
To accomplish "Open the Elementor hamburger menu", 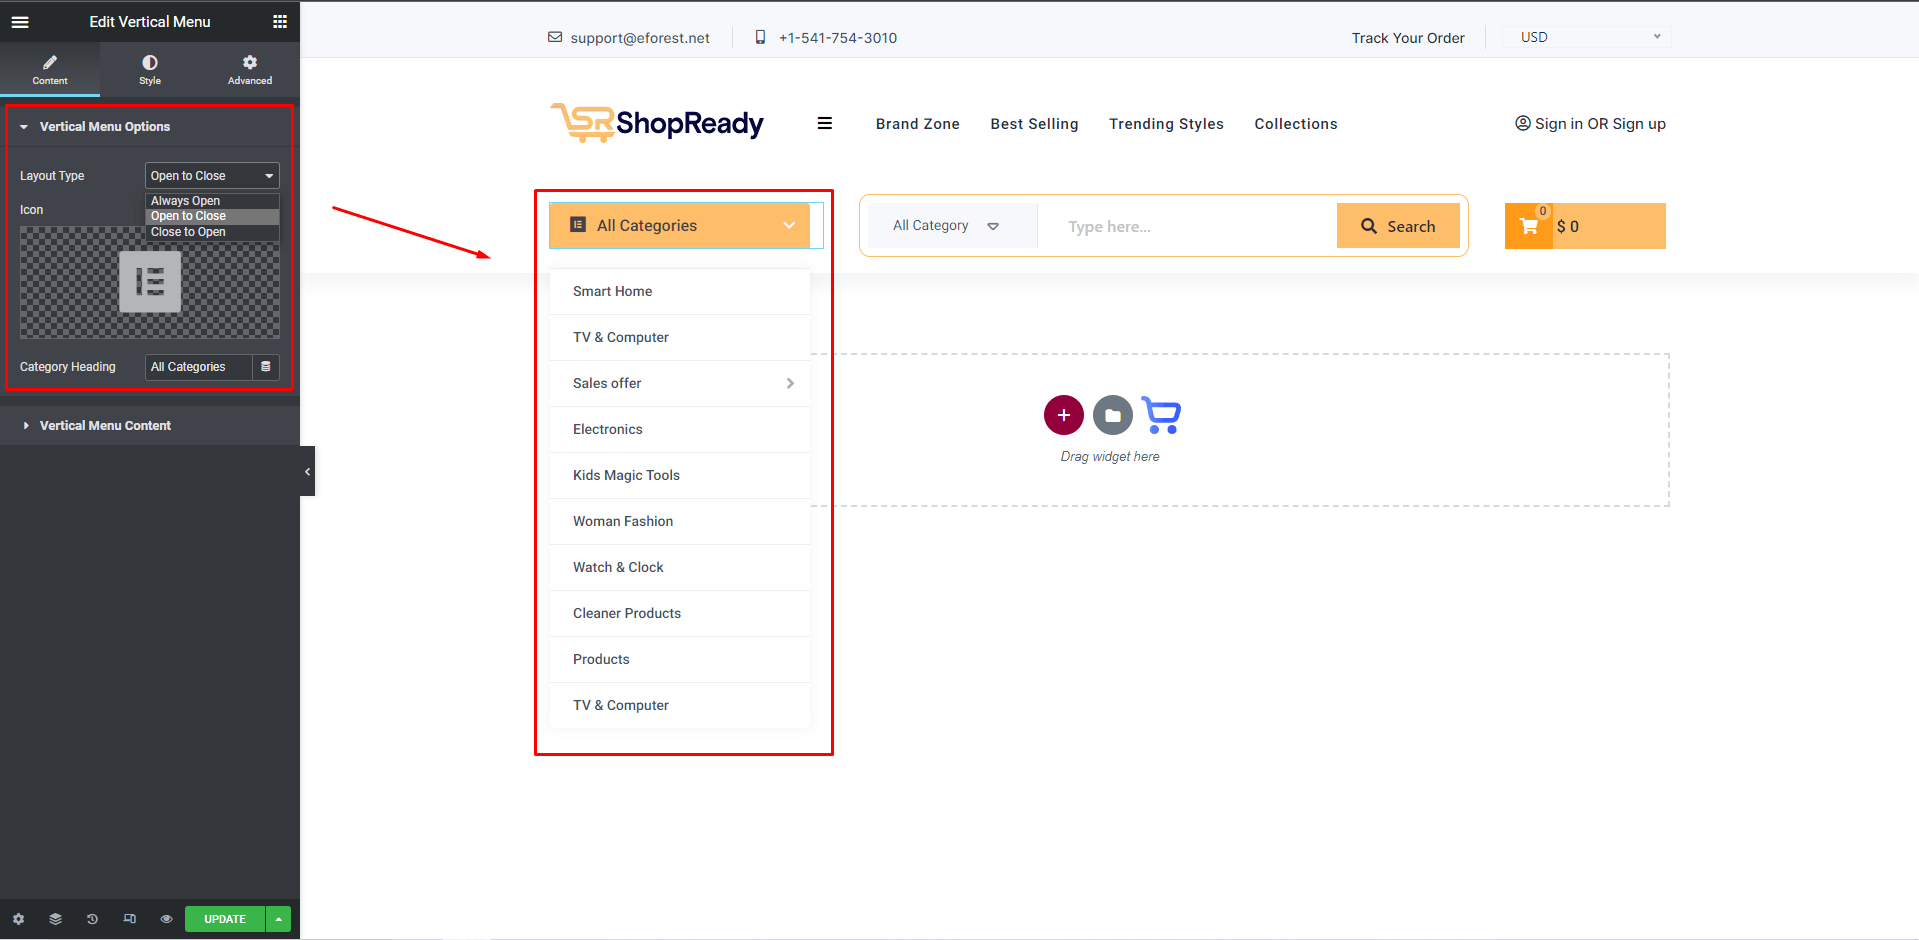I will pyautogui.click(x=20, y=22).
